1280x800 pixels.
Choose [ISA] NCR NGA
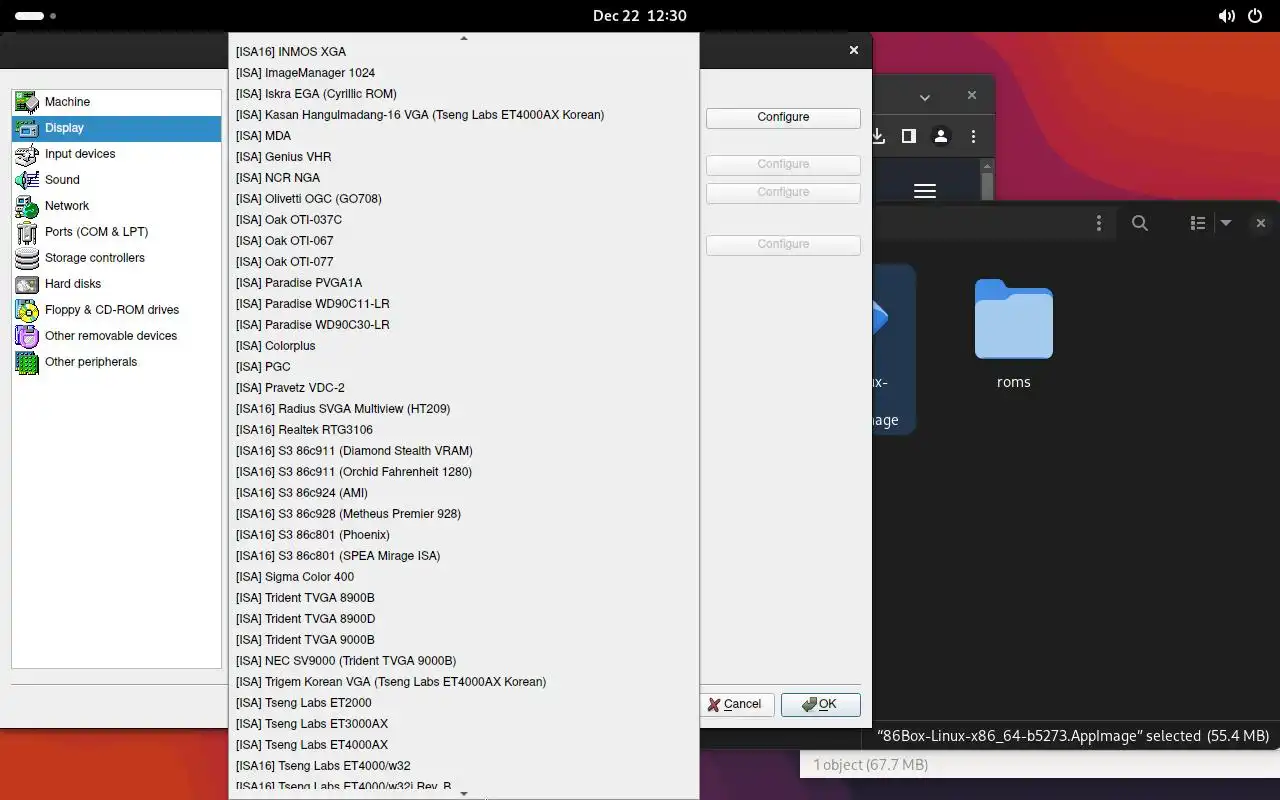click(x=463, y=178)
